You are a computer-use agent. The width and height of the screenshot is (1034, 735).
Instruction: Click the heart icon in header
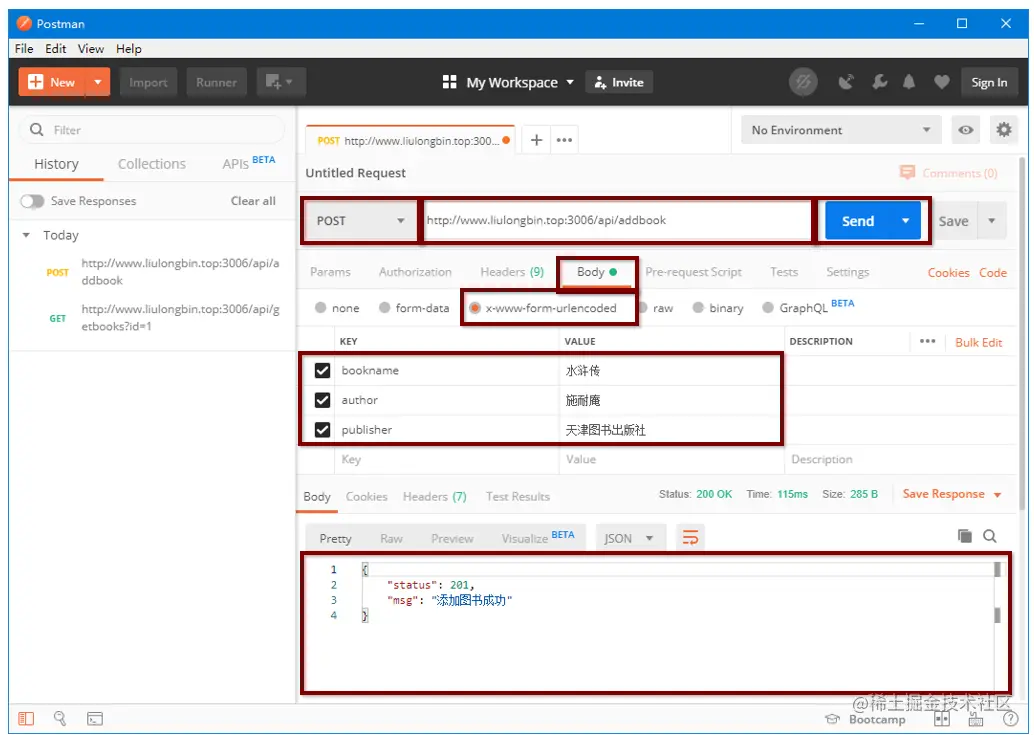click(x=942, y=82)
